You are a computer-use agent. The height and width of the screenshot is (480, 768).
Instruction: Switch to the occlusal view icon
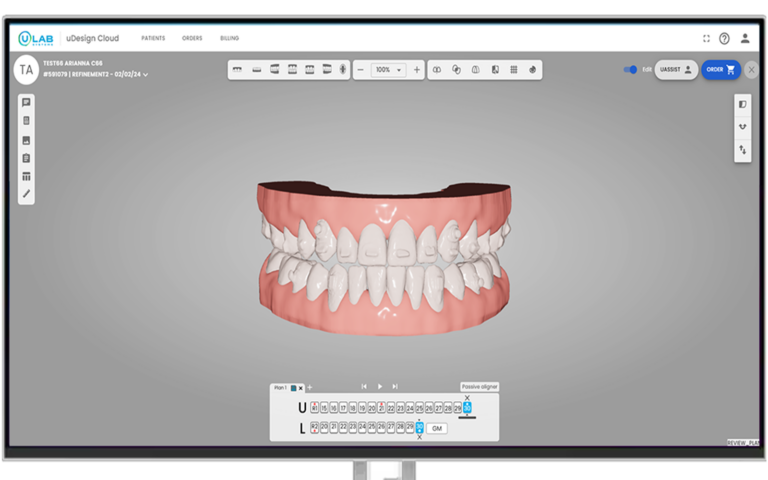click(342, 70)
